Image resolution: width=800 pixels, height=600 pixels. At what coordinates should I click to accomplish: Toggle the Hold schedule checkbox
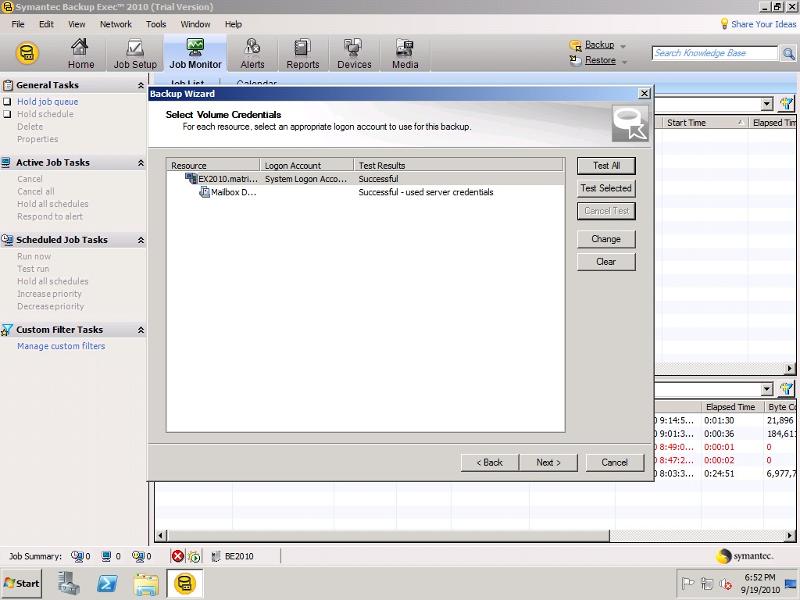coord(7,114)
